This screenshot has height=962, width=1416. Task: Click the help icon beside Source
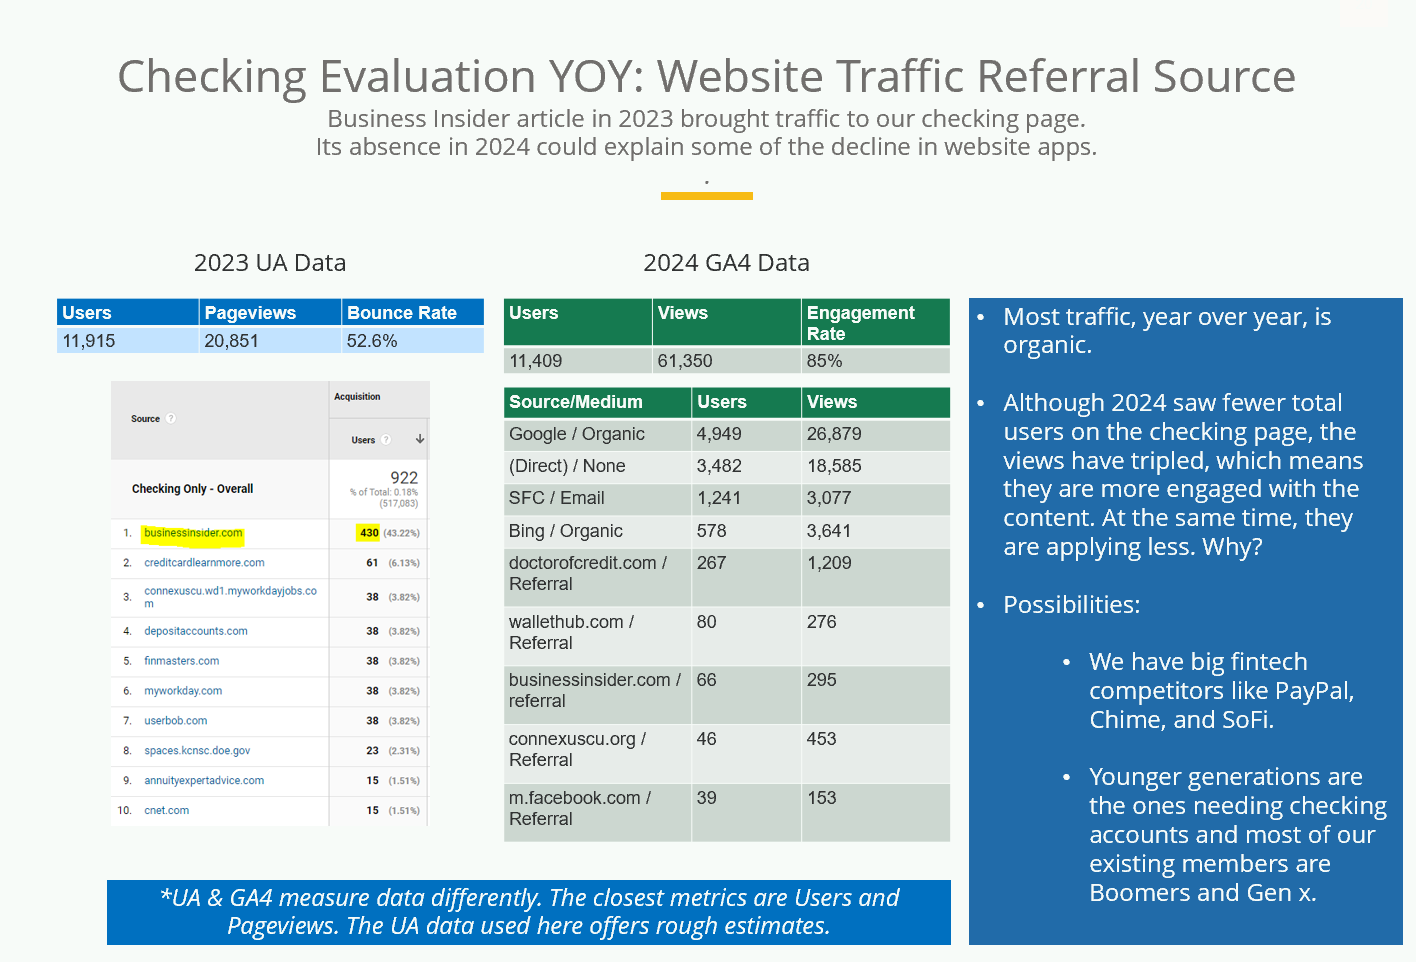(x=171, y=419)
